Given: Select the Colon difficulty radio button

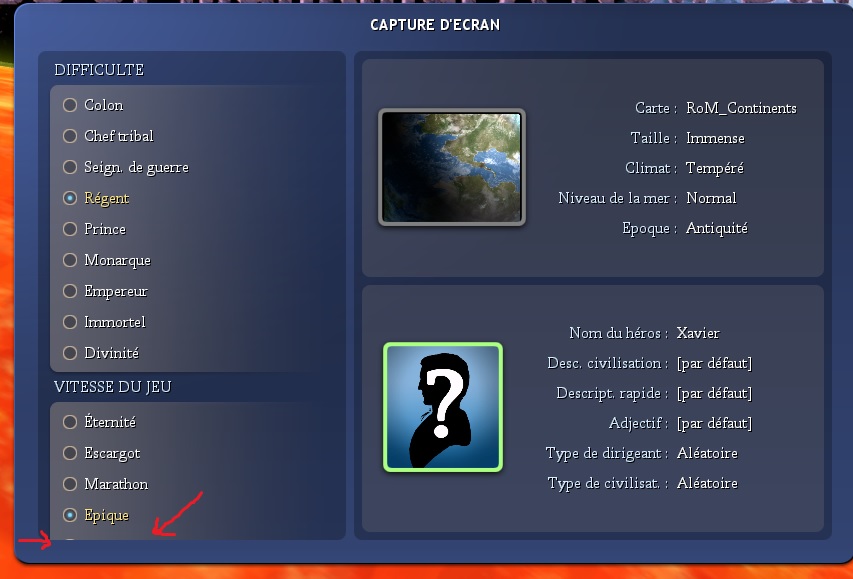Looking at the screenshot, I should [x=70, y=105].
